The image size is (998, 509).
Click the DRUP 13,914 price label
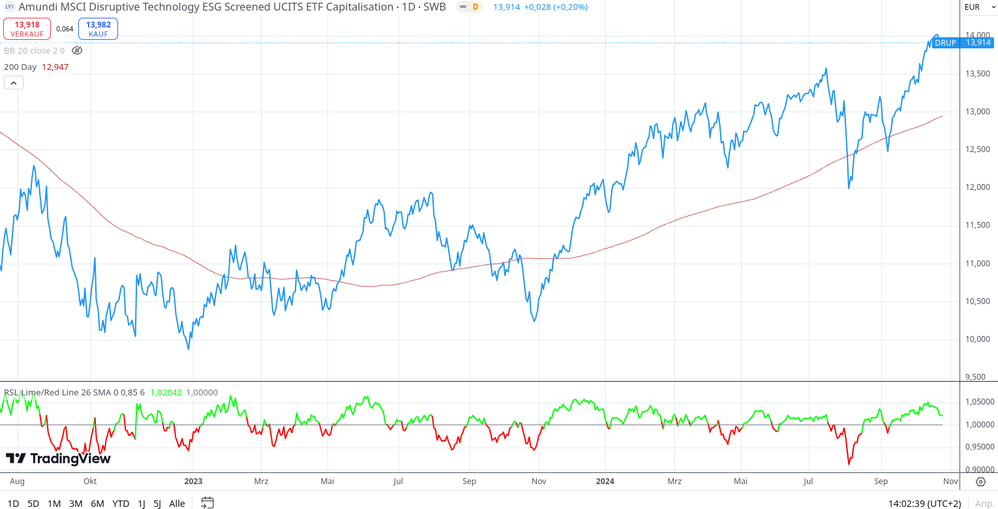pos(962,43)
